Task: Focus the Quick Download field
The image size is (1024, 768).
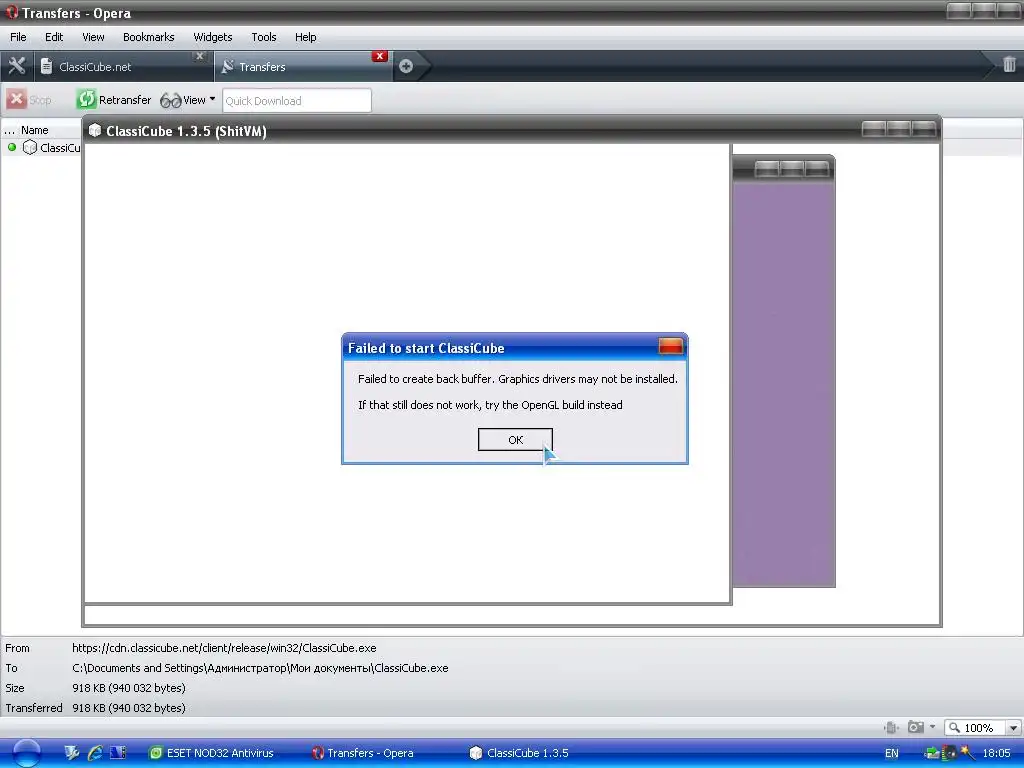Action: point(296,101)
